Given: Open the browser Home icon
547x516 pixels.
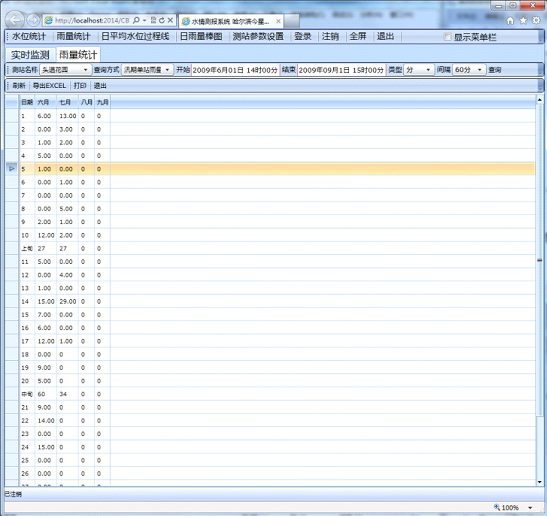Looking at the screenshot, I should click(x=510, y=21).
